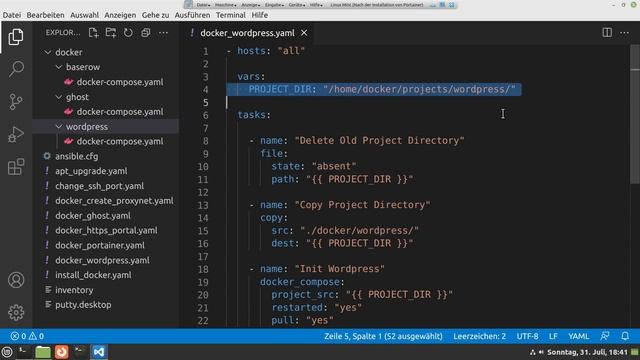Open the Ausführen menu
Image resolution: width=640 pixels, height=360 pixels.
coord(192,15)
